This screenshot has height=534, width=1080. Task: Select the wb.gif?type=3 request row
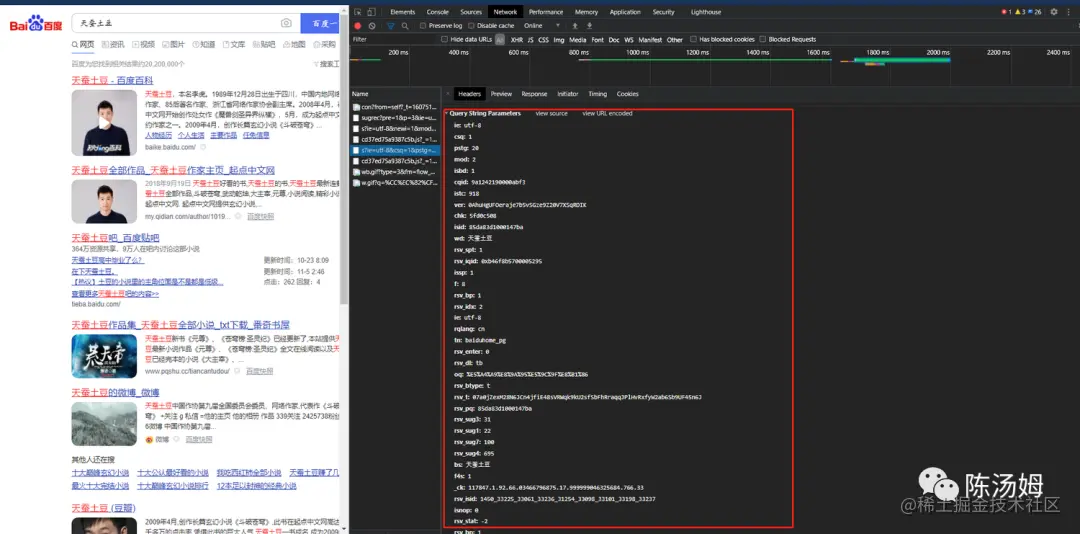[x=395, y=172]
